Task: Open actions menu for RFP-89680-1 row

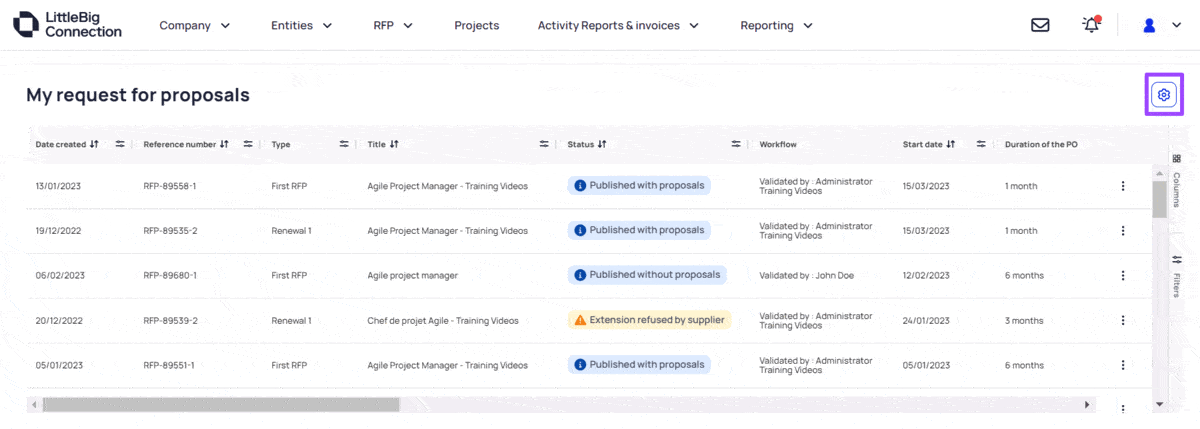Action: [x=1123, y=275]
